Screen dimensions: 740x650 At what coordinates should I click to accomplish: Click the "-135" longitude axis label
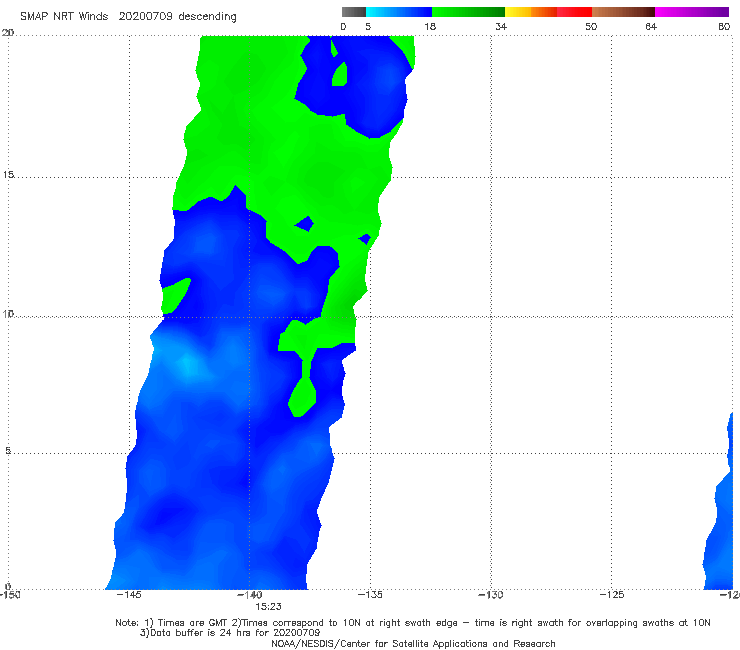(370, 595)
